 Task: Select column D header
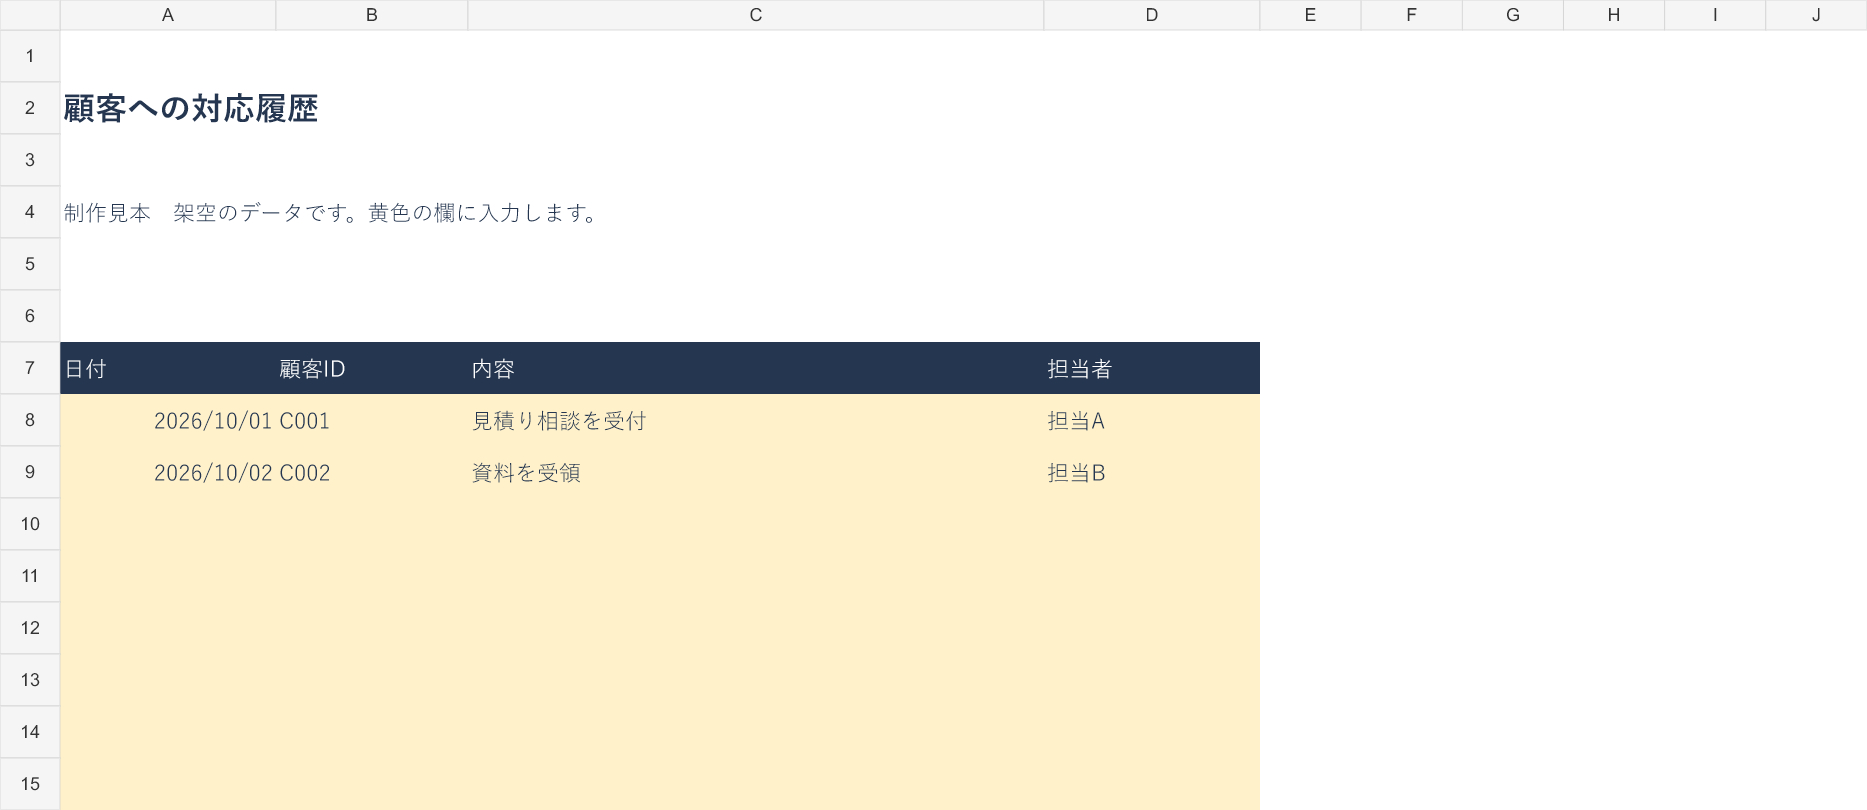1152,15
